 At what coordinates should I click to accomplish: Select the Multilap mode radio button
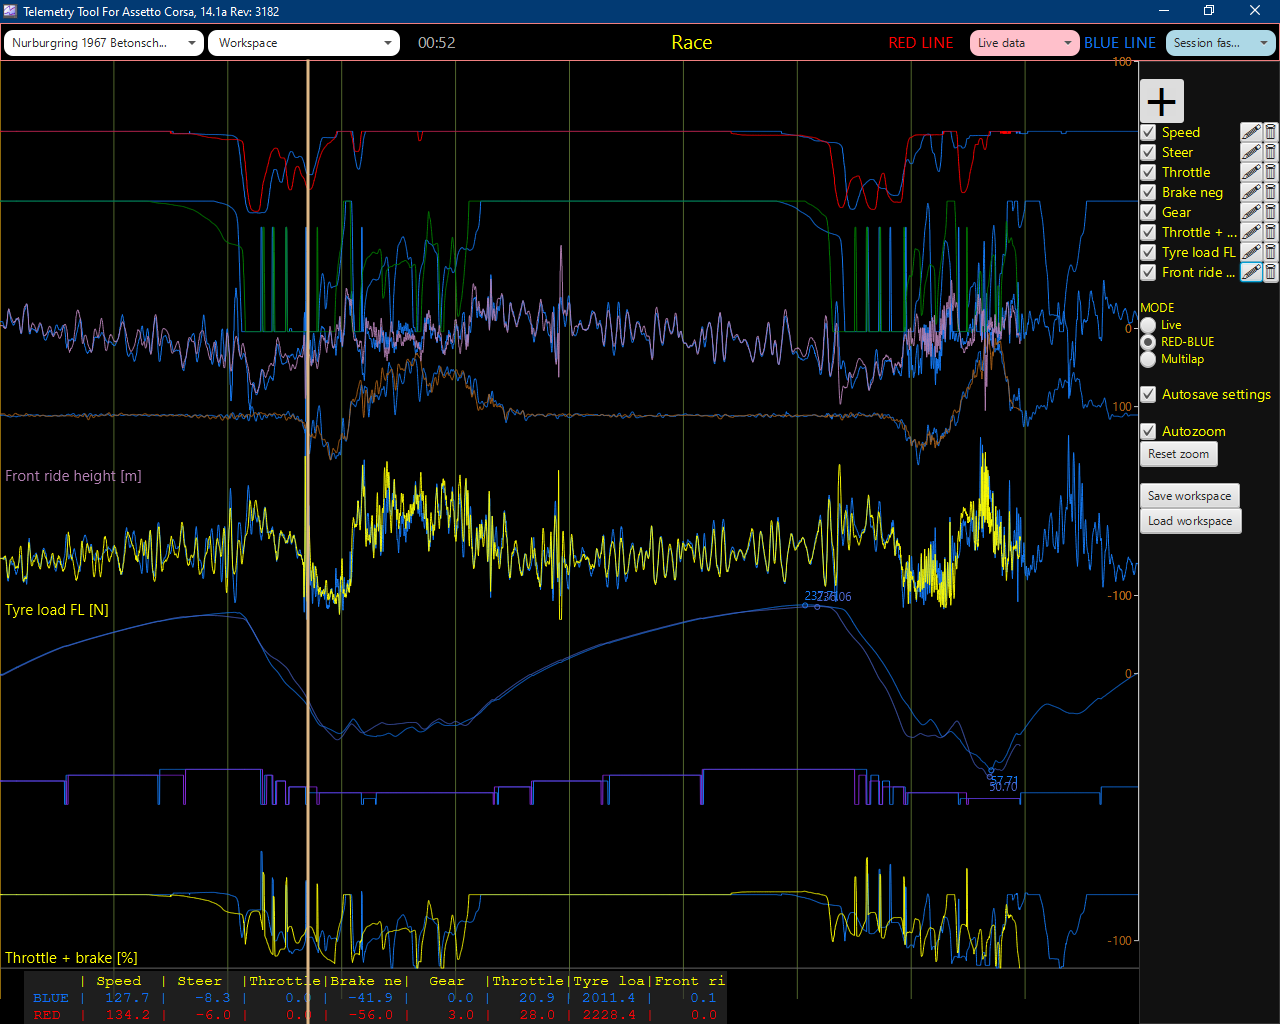click(1148, 359)
